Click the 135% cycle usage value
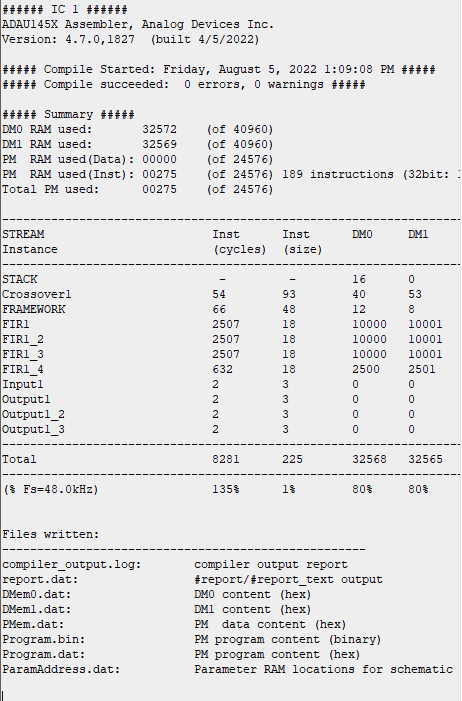Viewport: 462px width, 701px height. point(225,489)
